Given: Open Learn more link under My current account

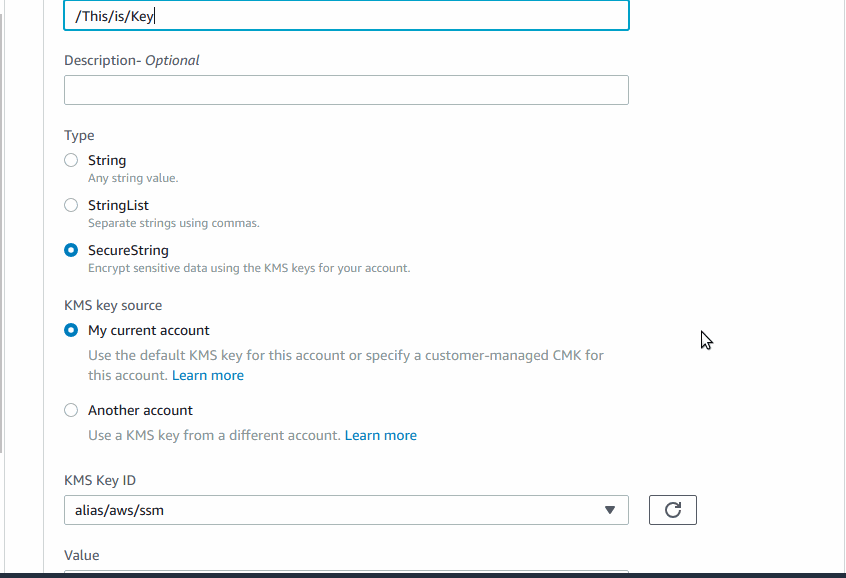Looking at the screenshot, I should pos(208,375).
